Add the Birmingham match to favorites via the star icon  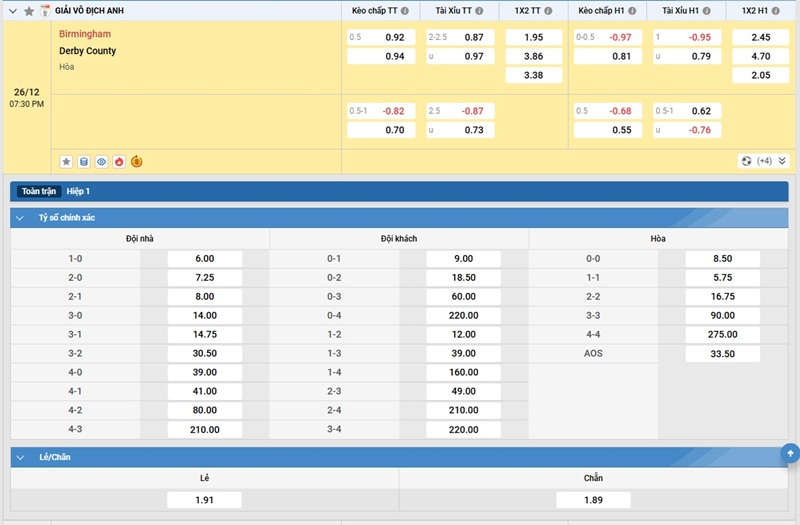66,162
